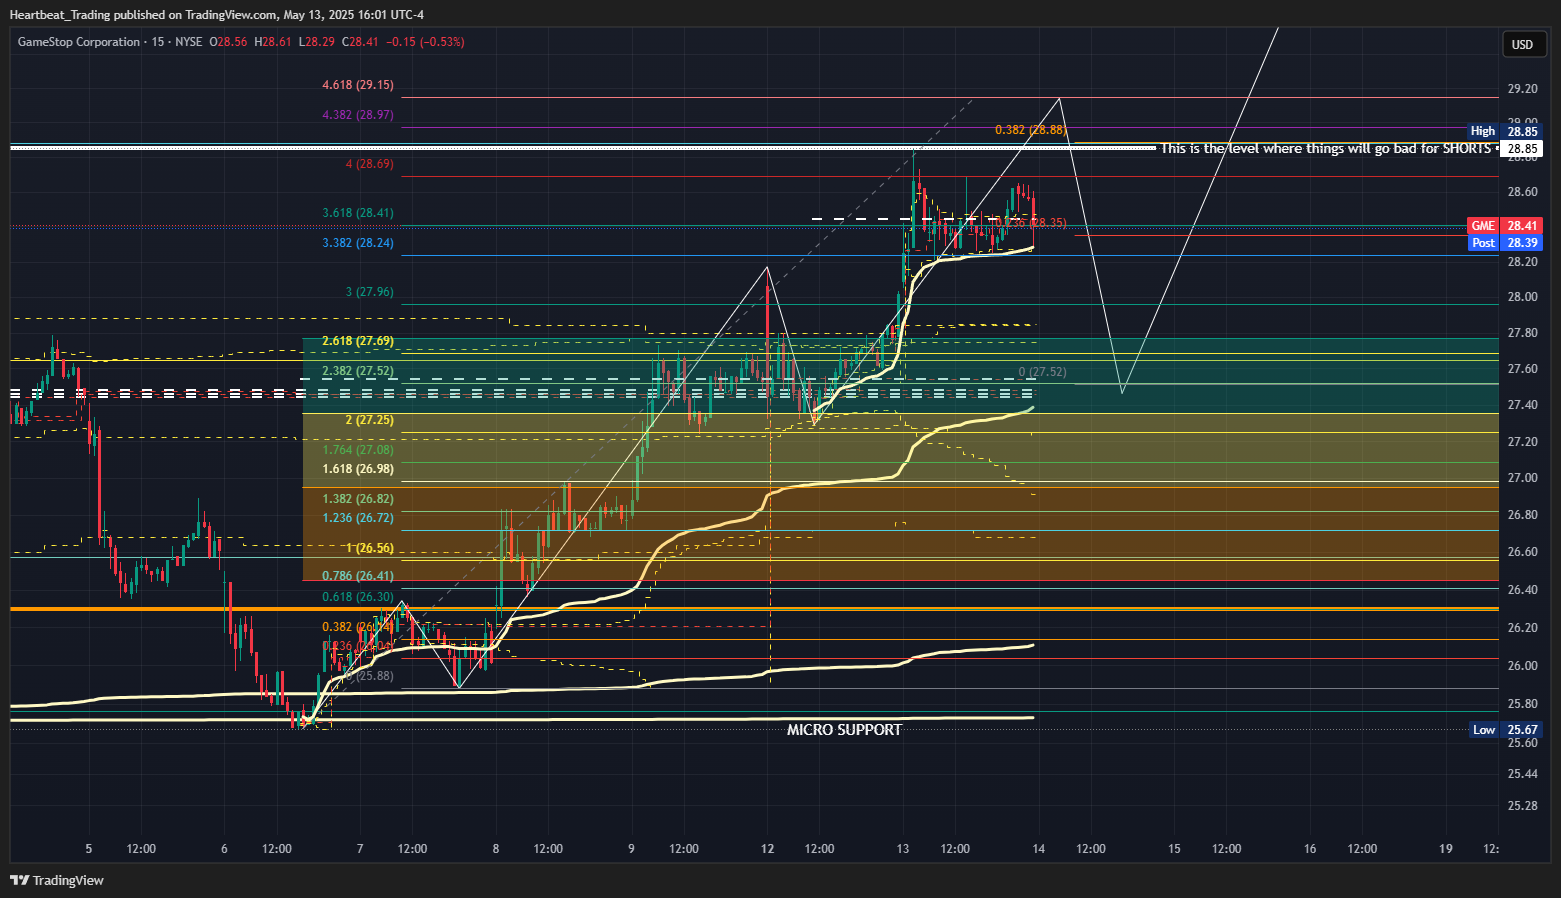
Task: Click the USD currency button
Action: [x=1522, y=44]
